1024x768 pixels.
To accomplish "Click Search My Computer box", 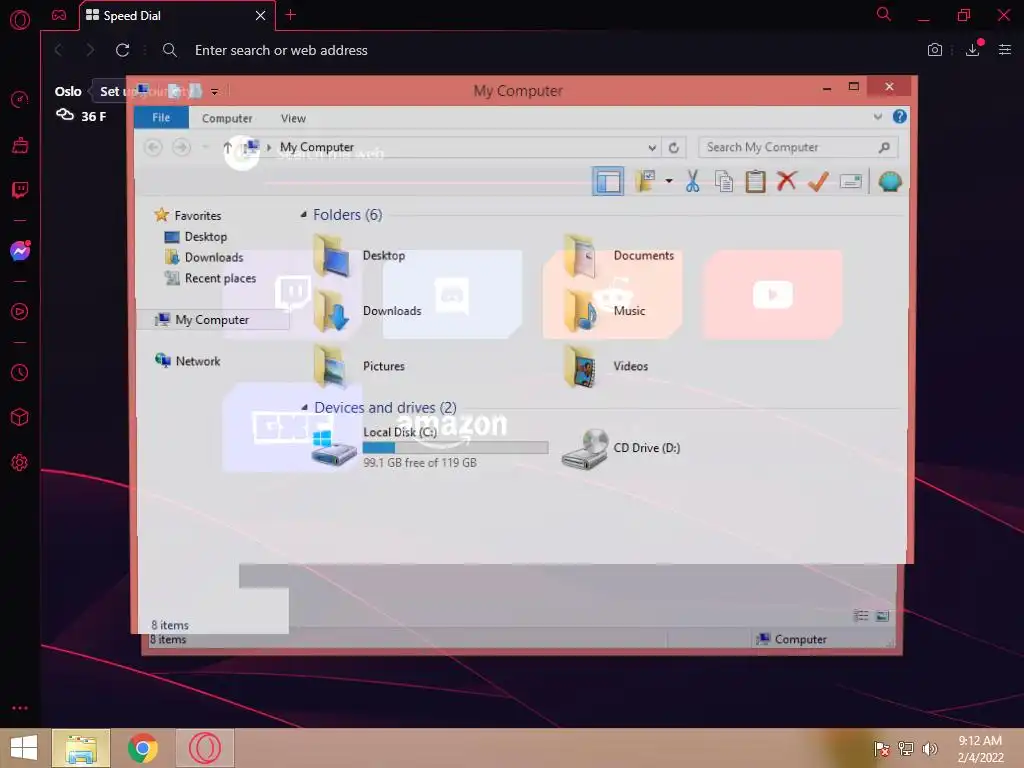I will point(798,148).
